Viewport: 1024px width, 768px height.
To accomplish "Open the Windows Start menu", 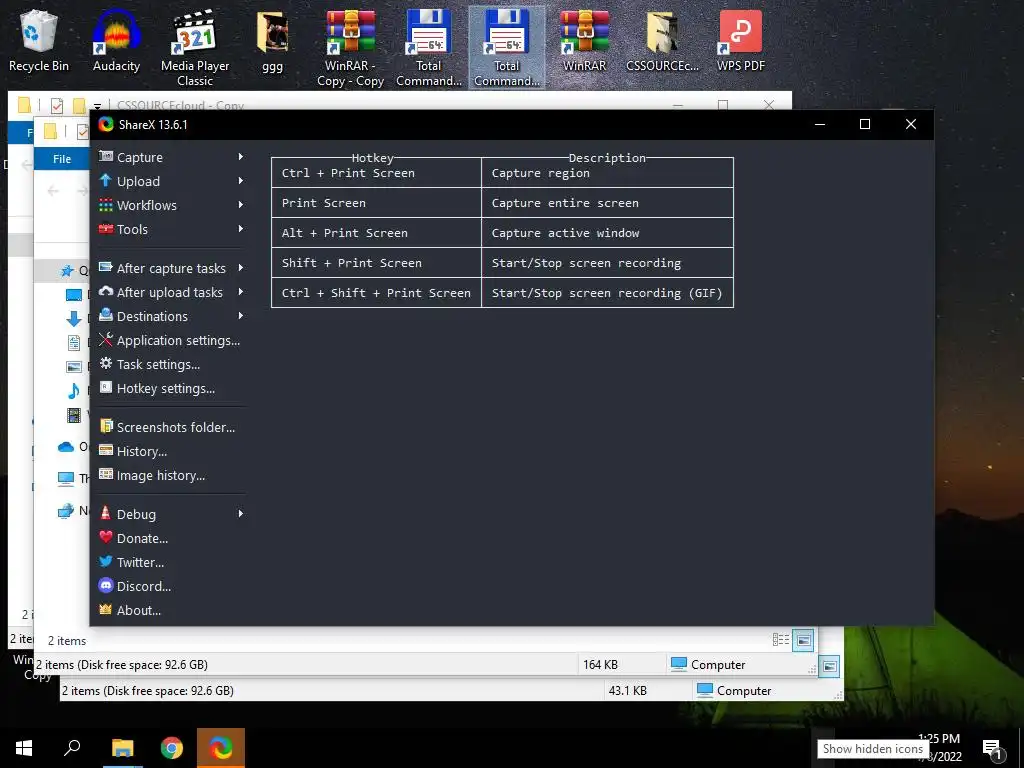I will click(24, 748).
